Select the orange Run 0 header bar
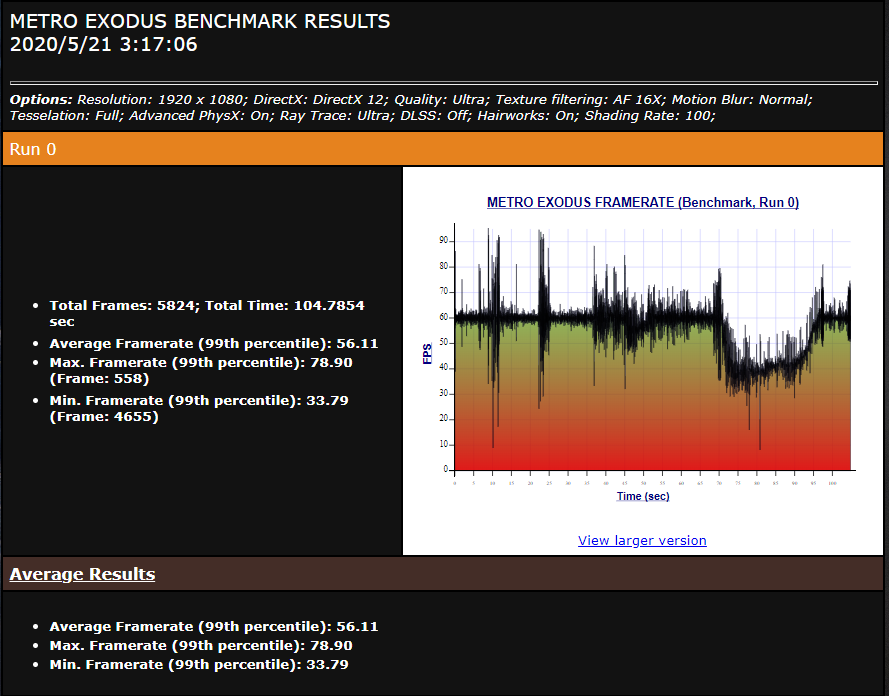The width and height of the screenshot is (889, 696). point(442,149)
